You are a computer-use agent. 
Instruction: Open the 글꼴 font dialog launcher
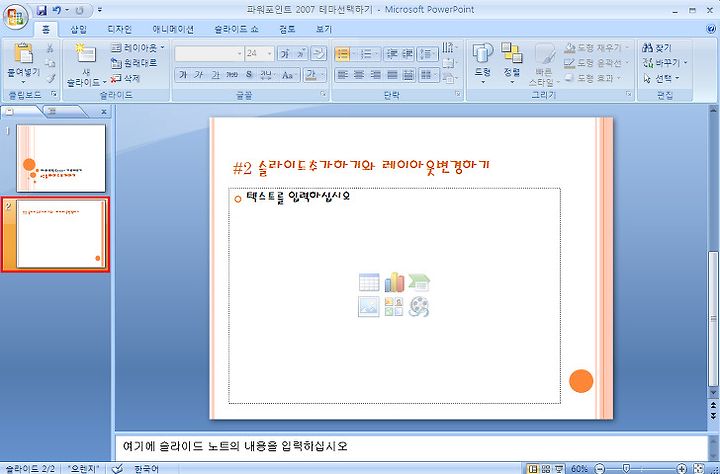click(323, 94)
